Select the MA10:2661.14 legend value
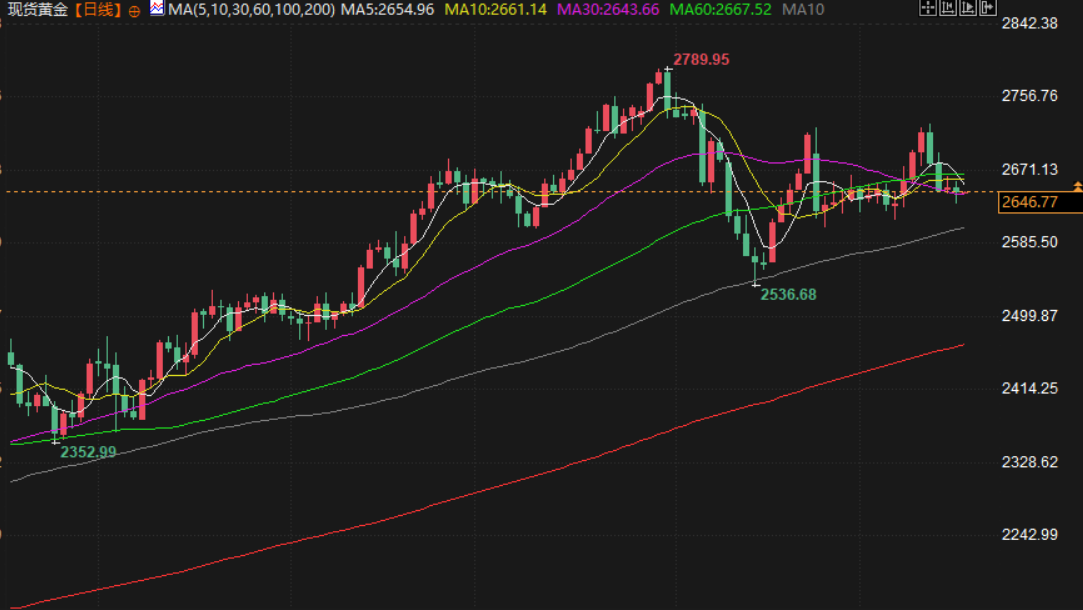 click(x=495, y=10)
